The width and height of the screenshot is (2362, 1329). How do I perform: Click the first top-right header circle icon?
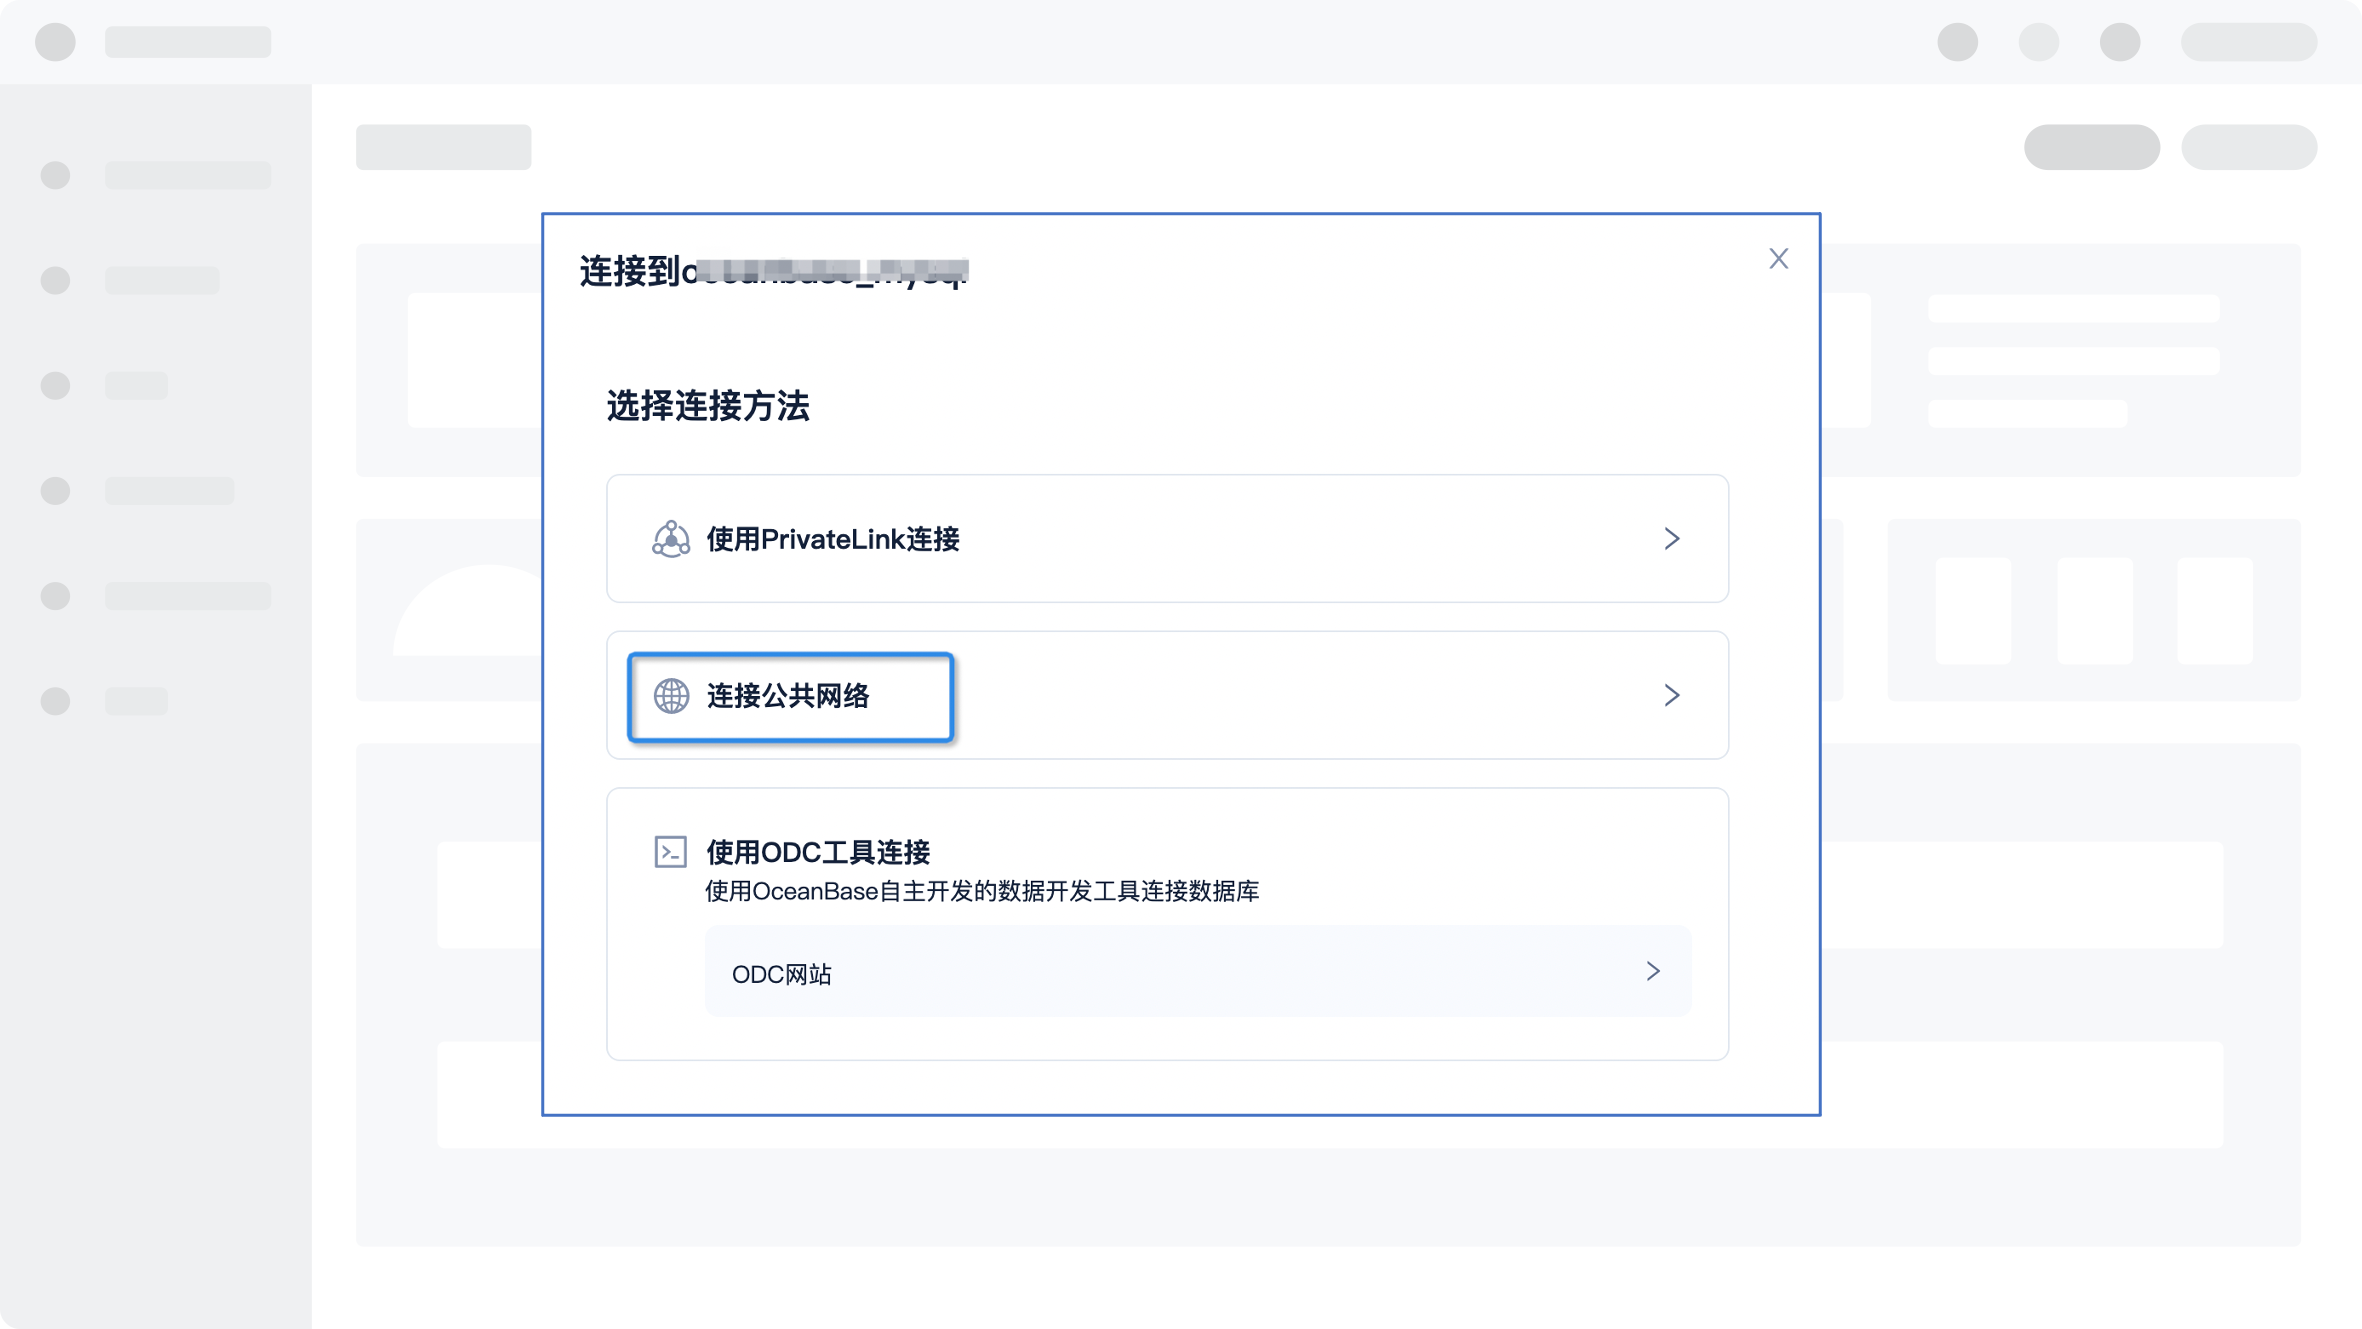(x=1957, y=42)
